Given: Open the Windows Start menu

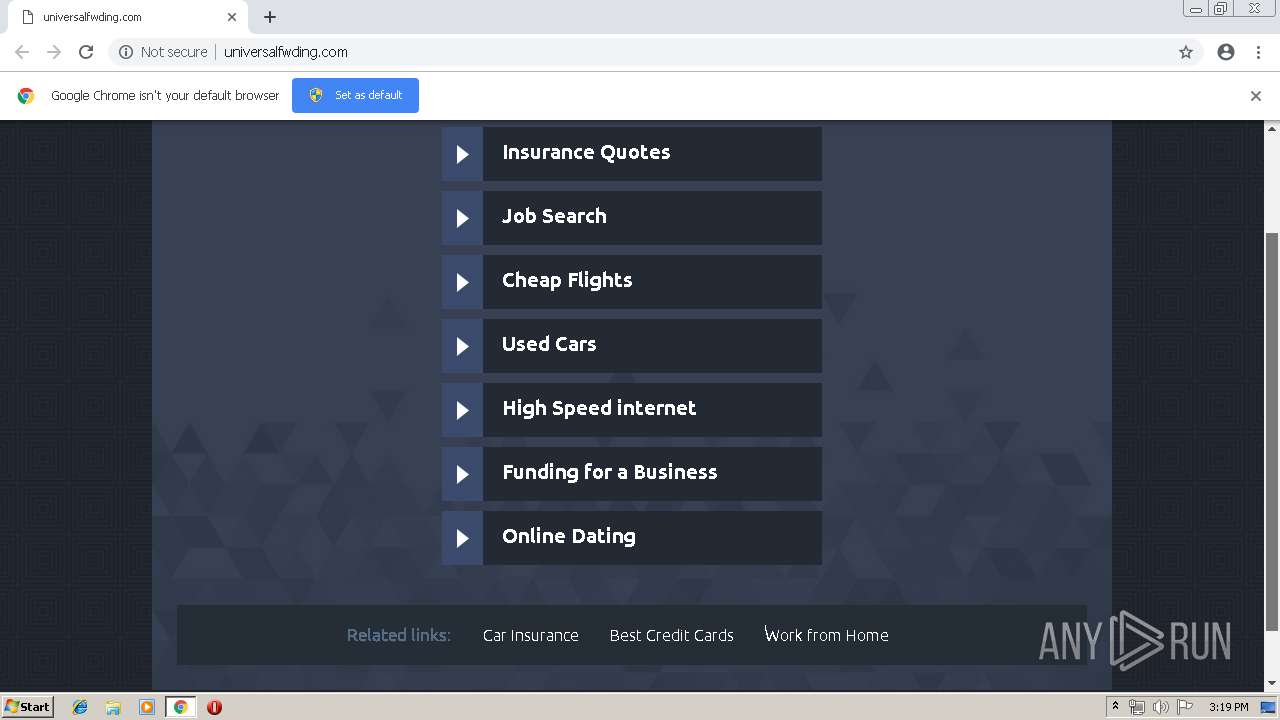Looking at the screenshot, I should coord(28,707).
